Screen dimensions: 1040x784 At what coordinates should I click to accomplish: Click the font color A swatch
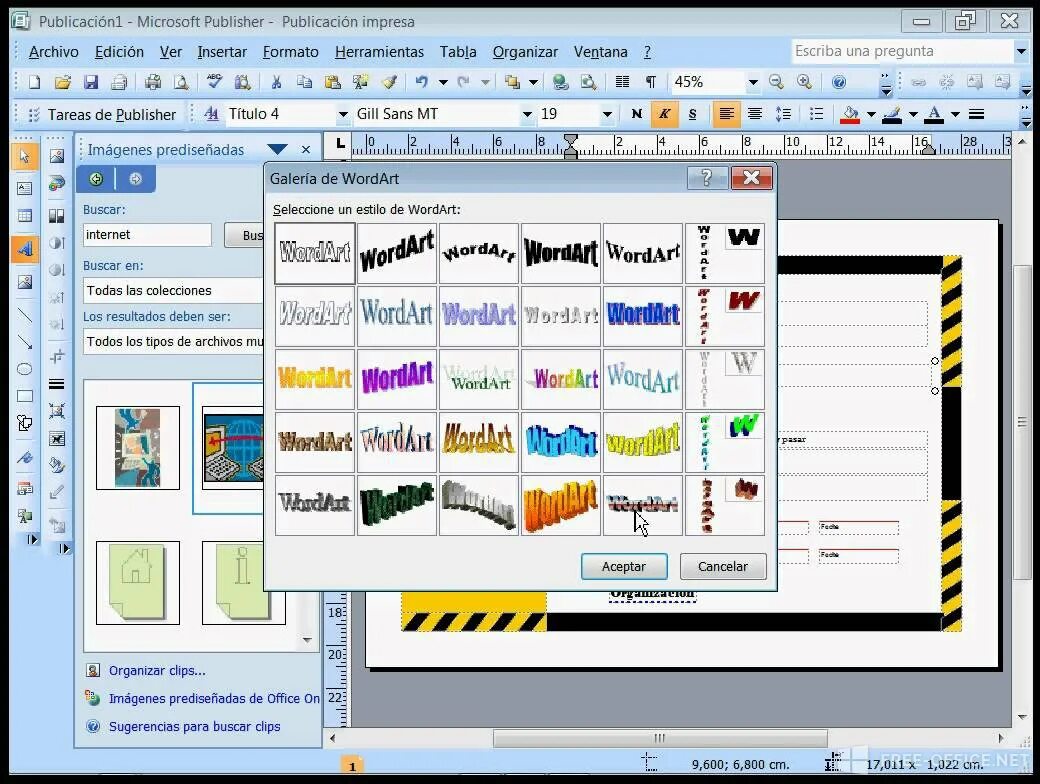pyautogui.click(x=935, y=114)
